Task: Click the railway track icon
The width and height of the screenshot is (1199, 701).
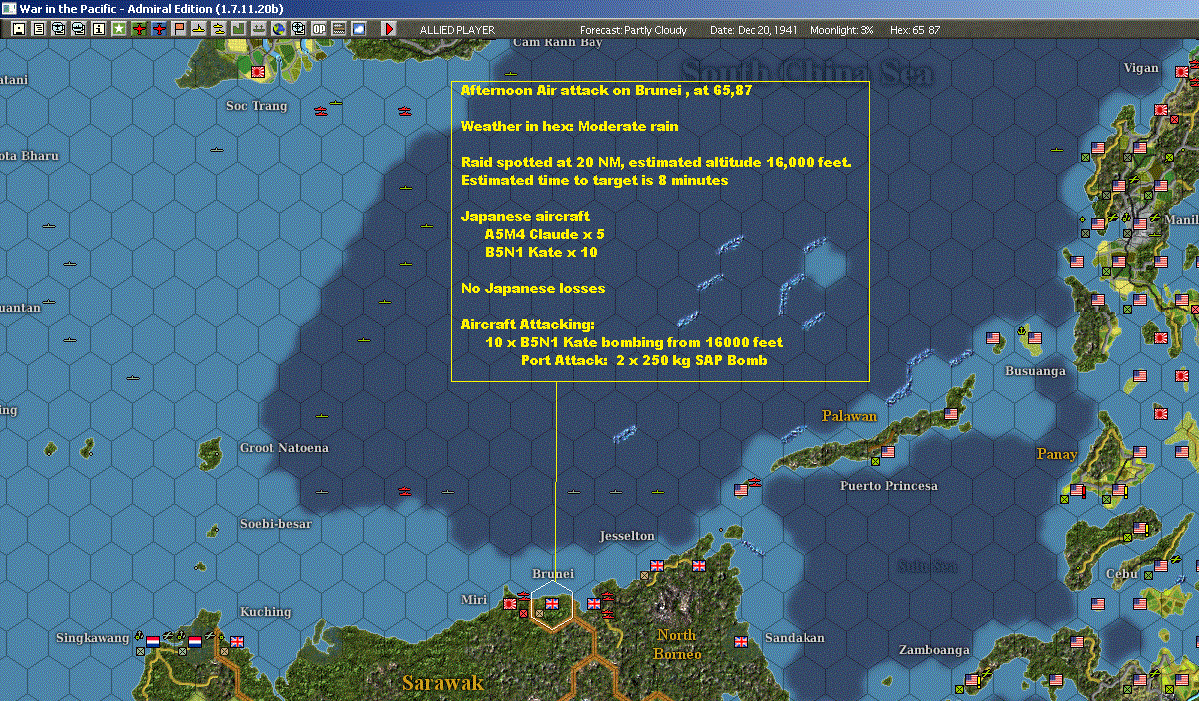Action: point(339,29)
